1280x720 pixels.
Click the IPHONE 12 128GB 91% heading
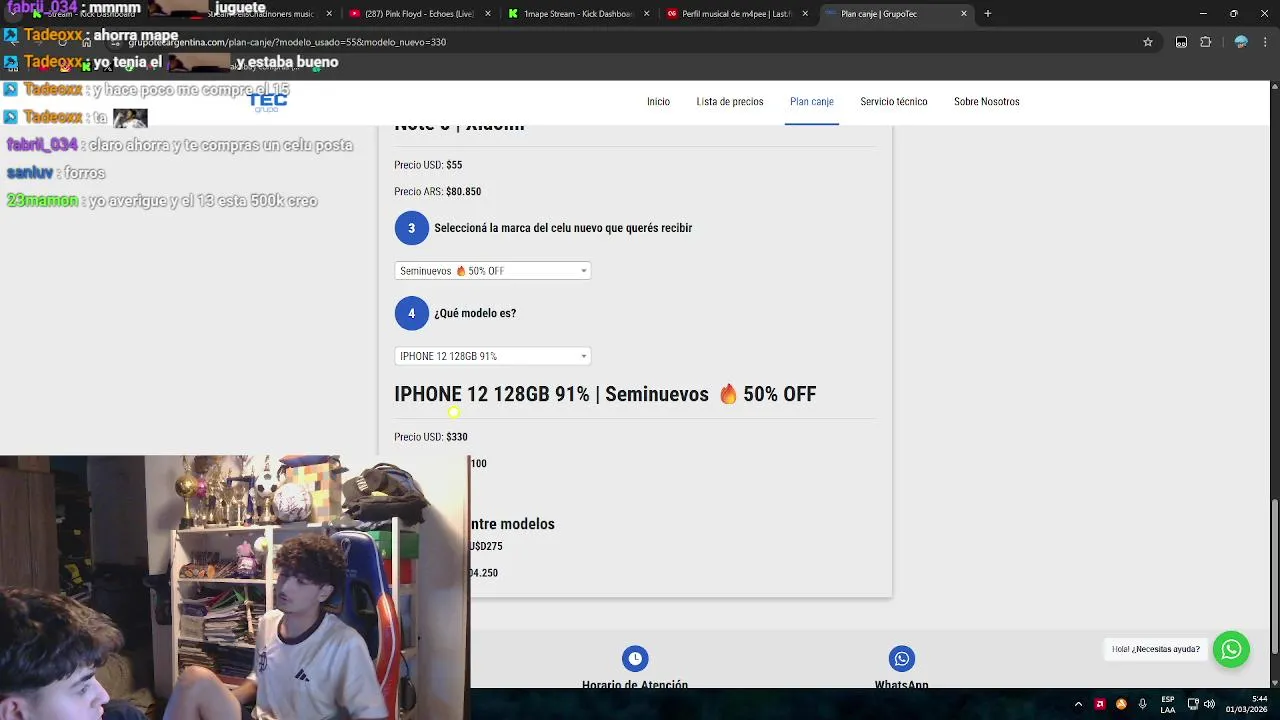pyautogui.click(x=605, y=394)
